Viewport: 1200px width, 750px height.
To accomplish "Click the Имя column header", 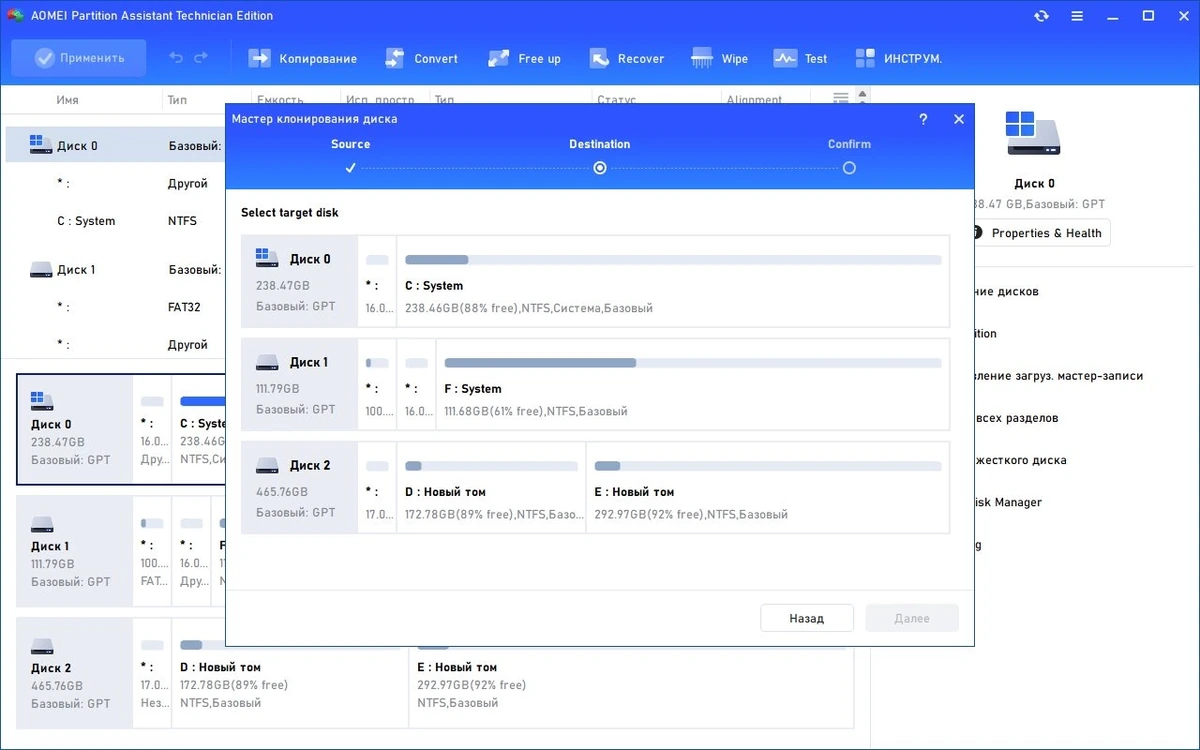I will (x=68, y=100).
